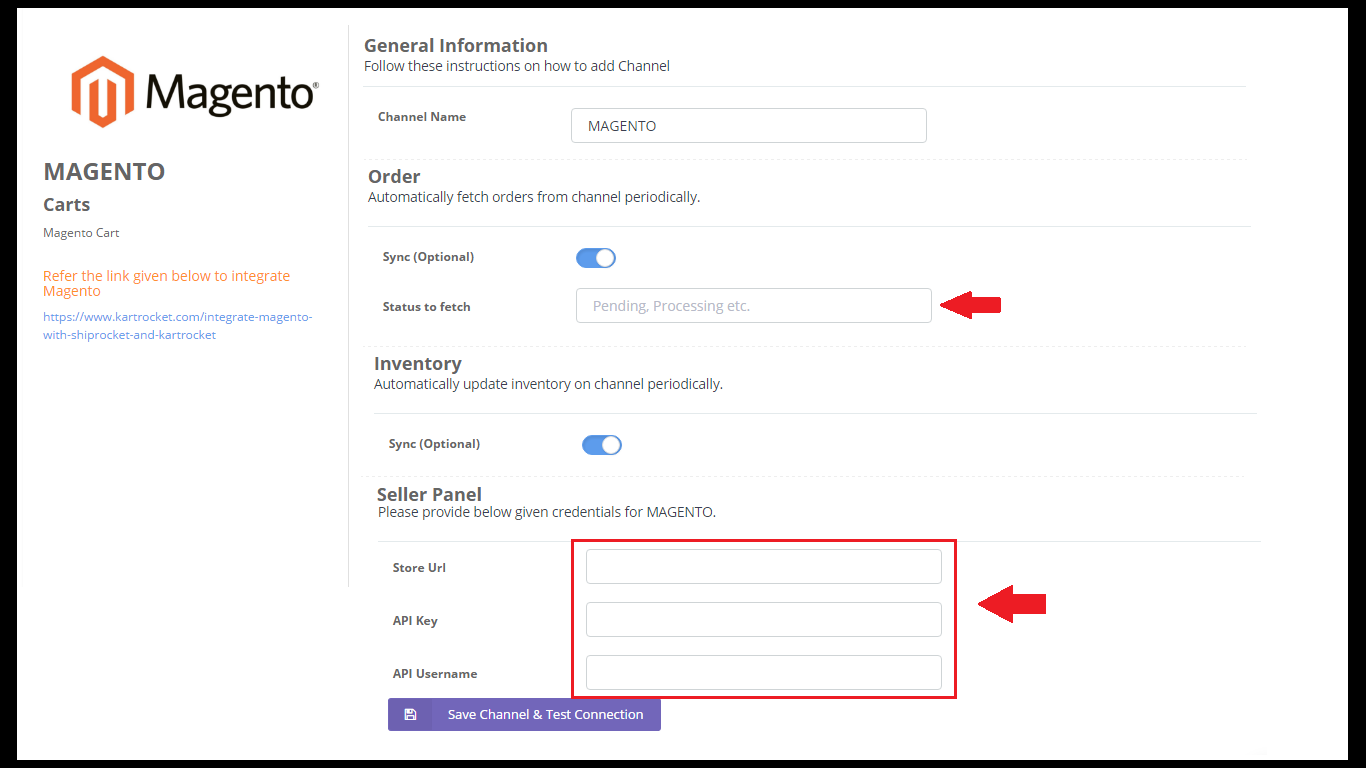Focus the API Username input box
This screenshot has width=1366, height=768.
[763, 673]
